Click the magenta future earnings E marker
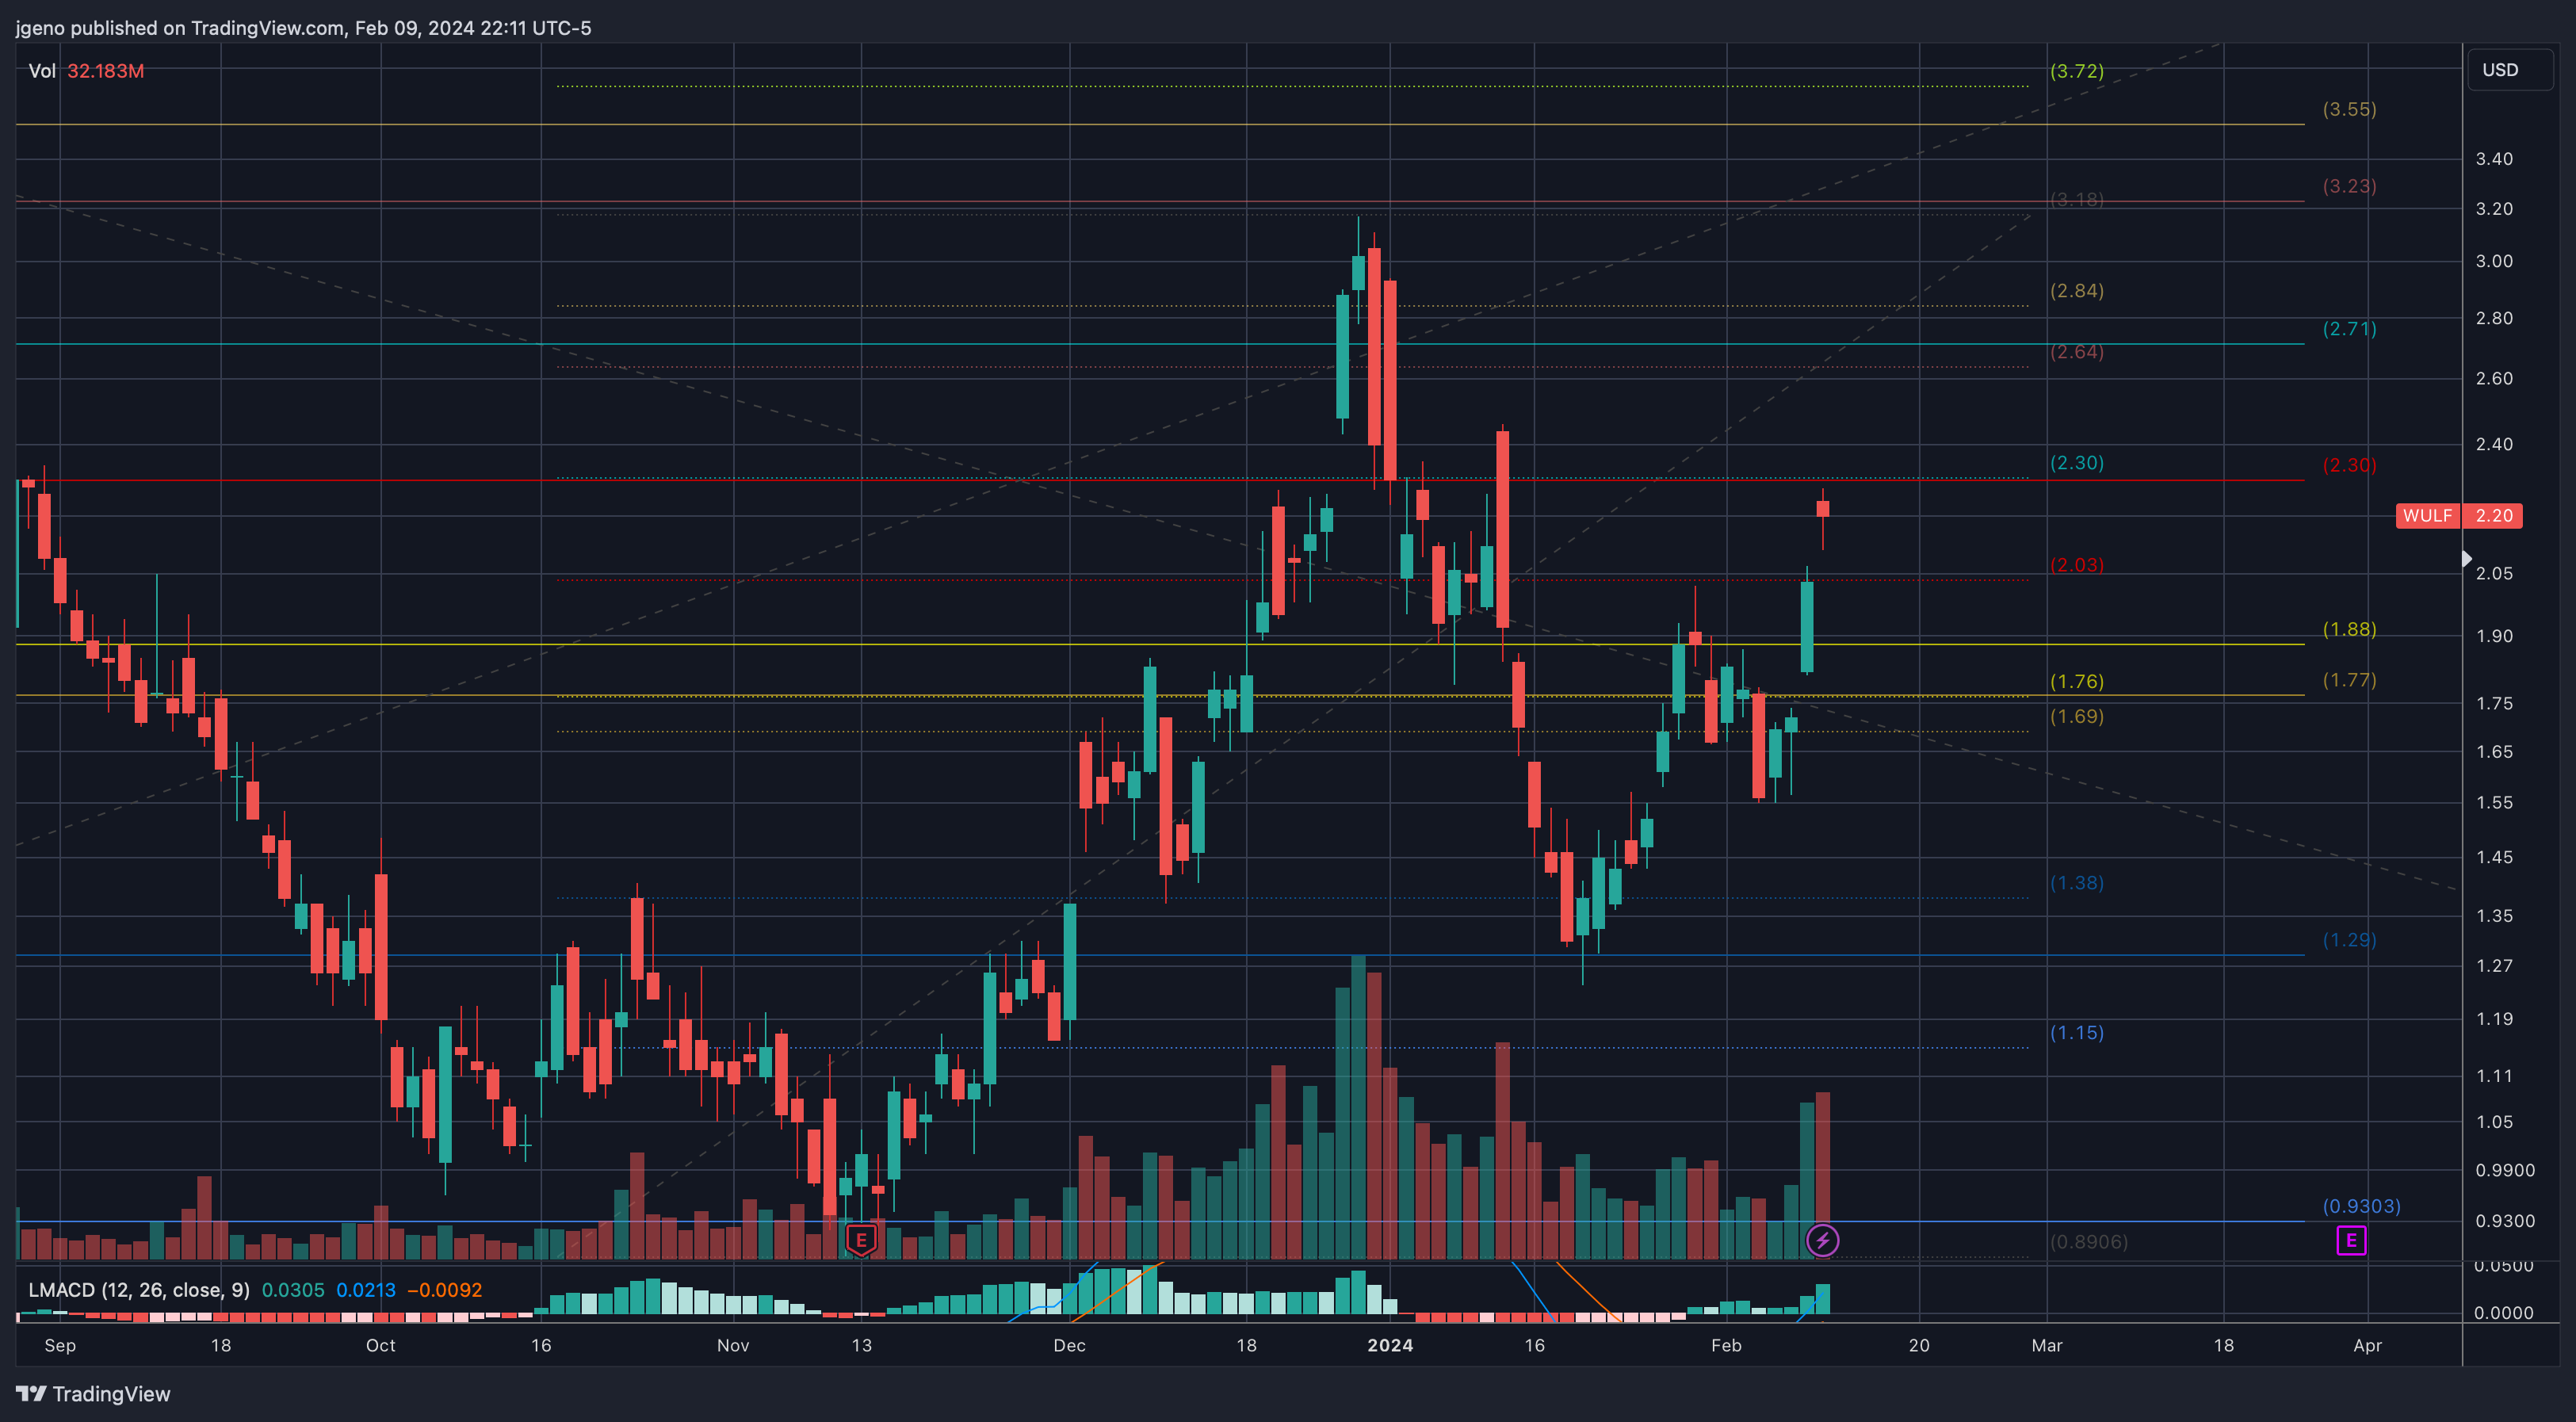 tap(2351, 1241)
